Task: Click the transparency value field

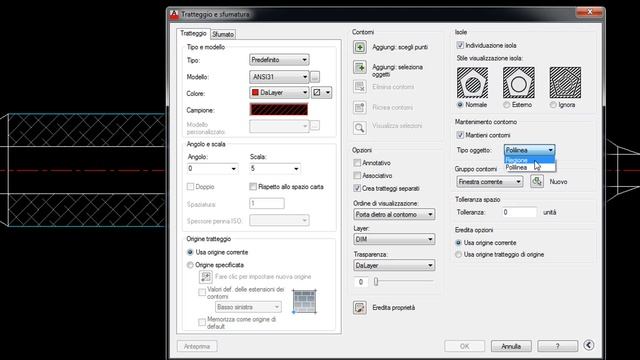Action: pos(361,282)
